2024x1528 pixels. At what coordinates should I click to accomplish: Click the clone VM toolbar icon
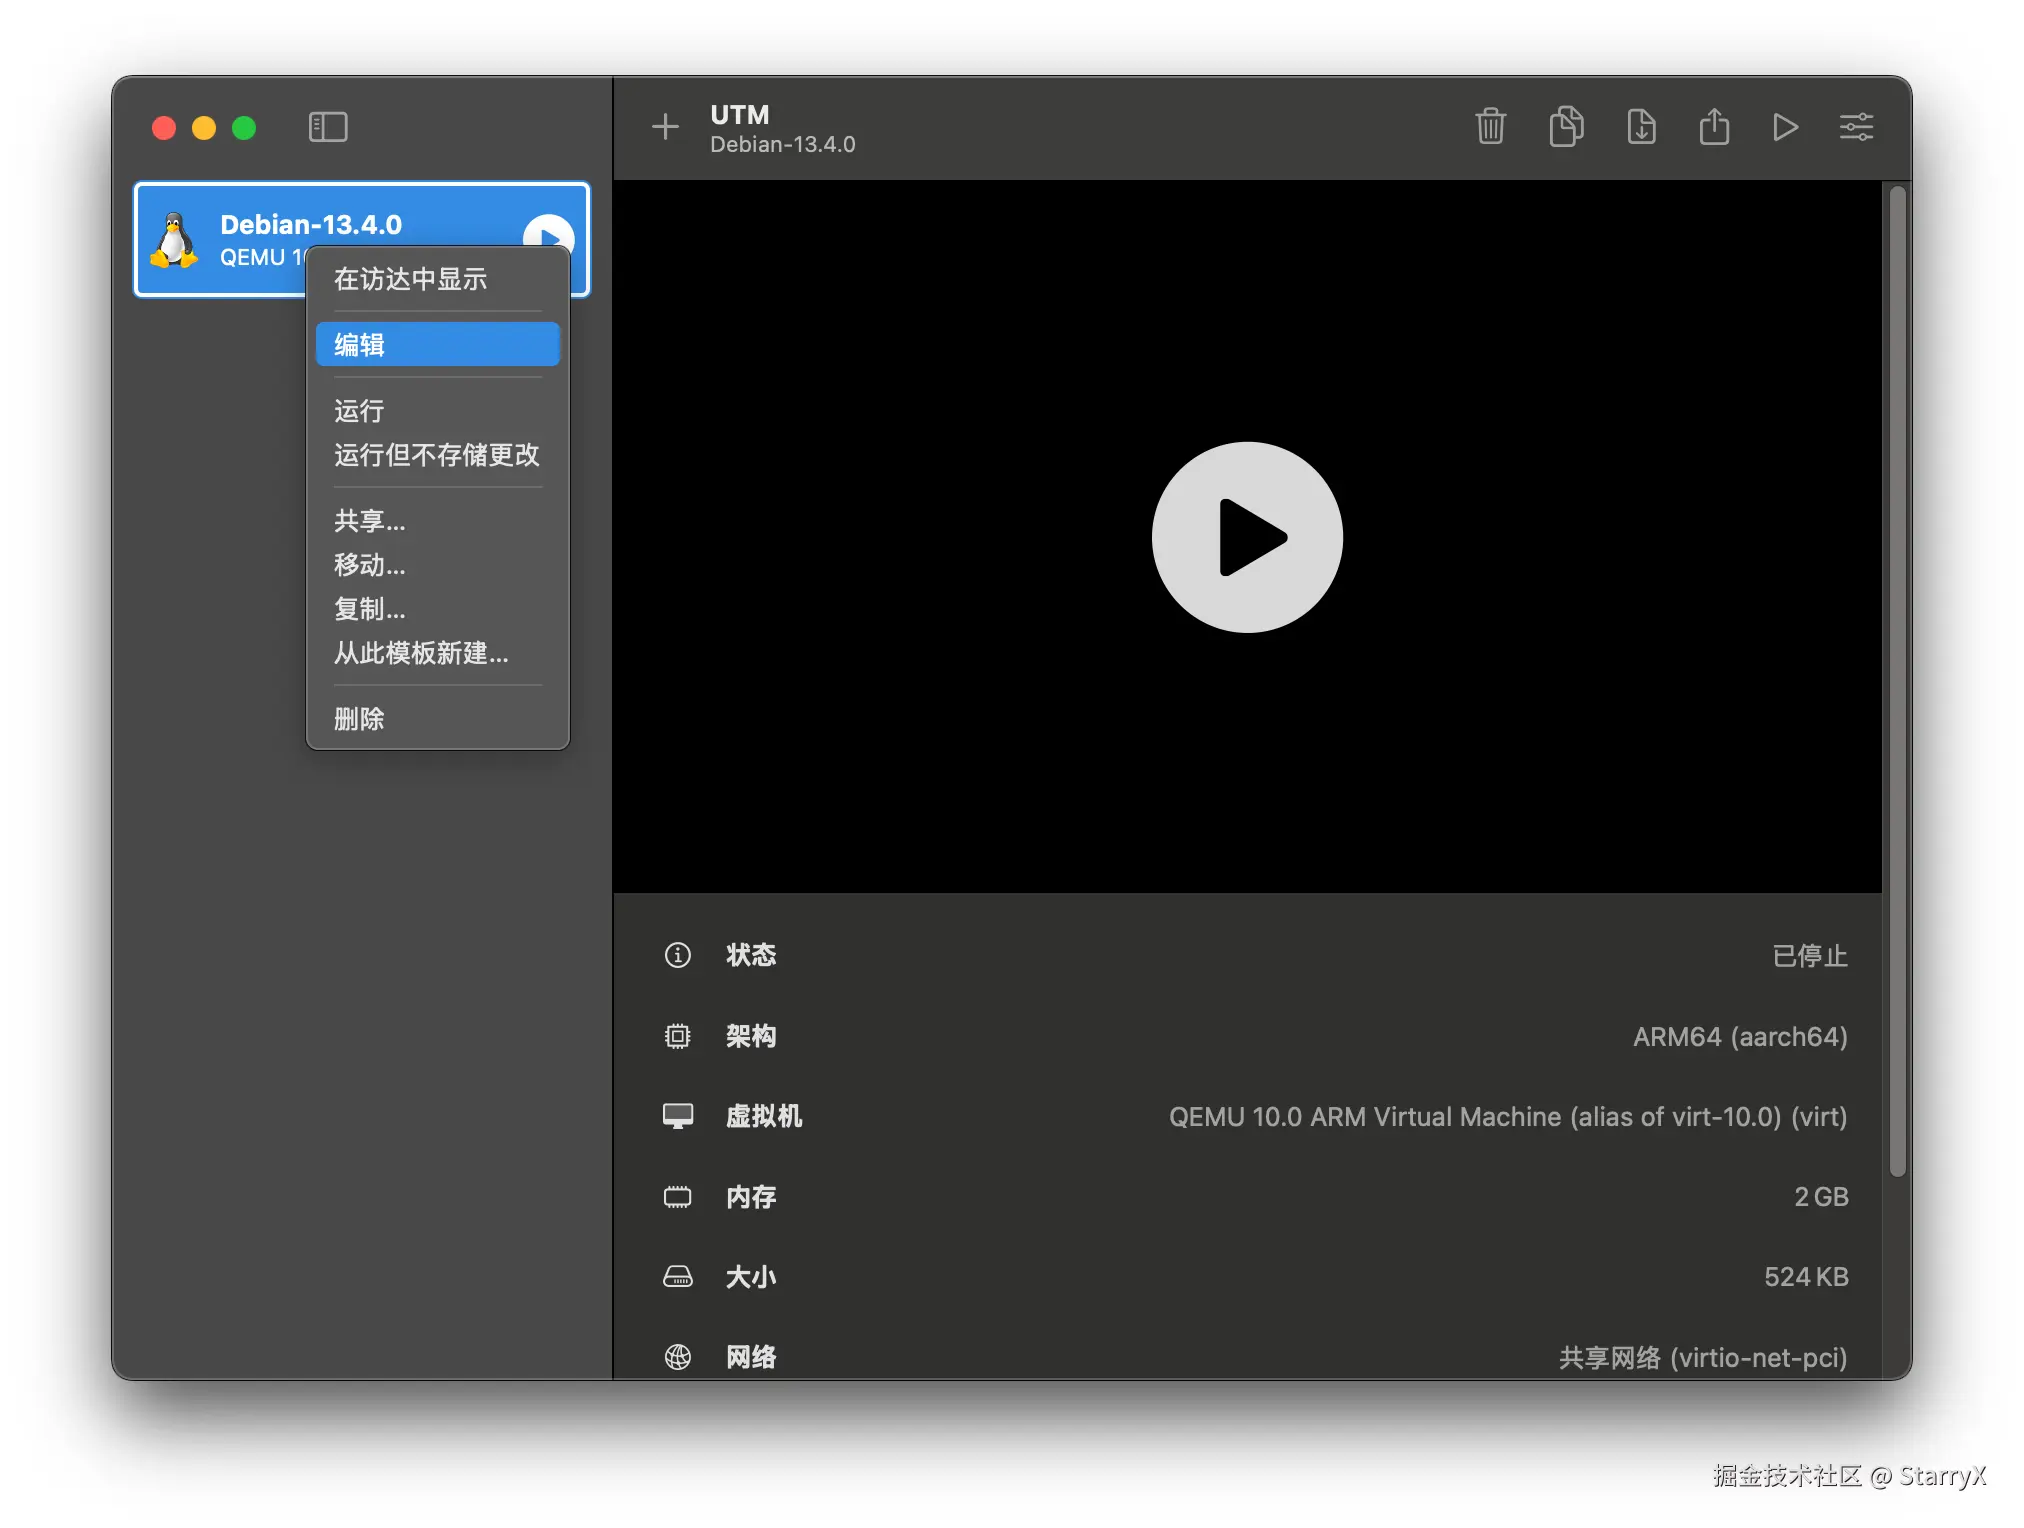(1566, 127)
